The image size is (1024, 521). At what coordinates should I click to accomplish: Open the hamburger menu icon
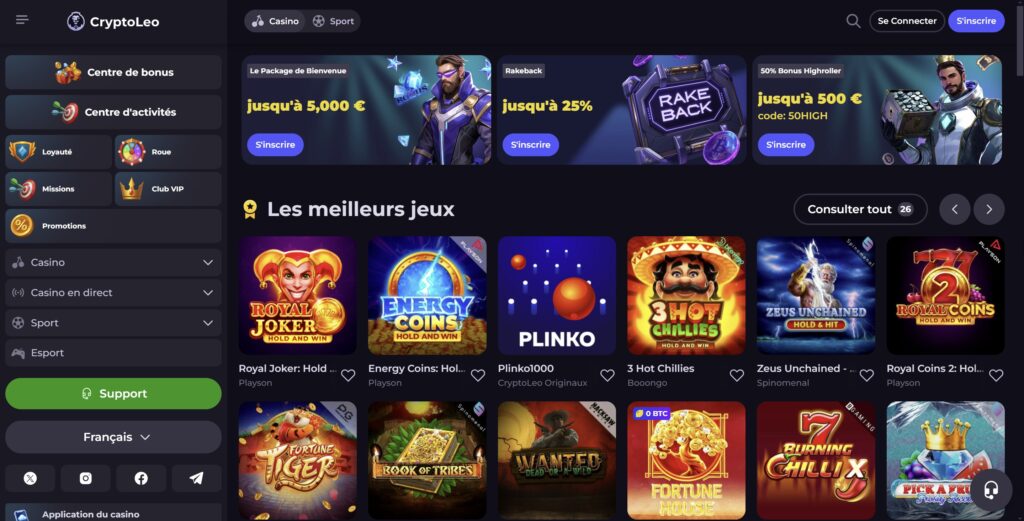(x=22, y=20)
